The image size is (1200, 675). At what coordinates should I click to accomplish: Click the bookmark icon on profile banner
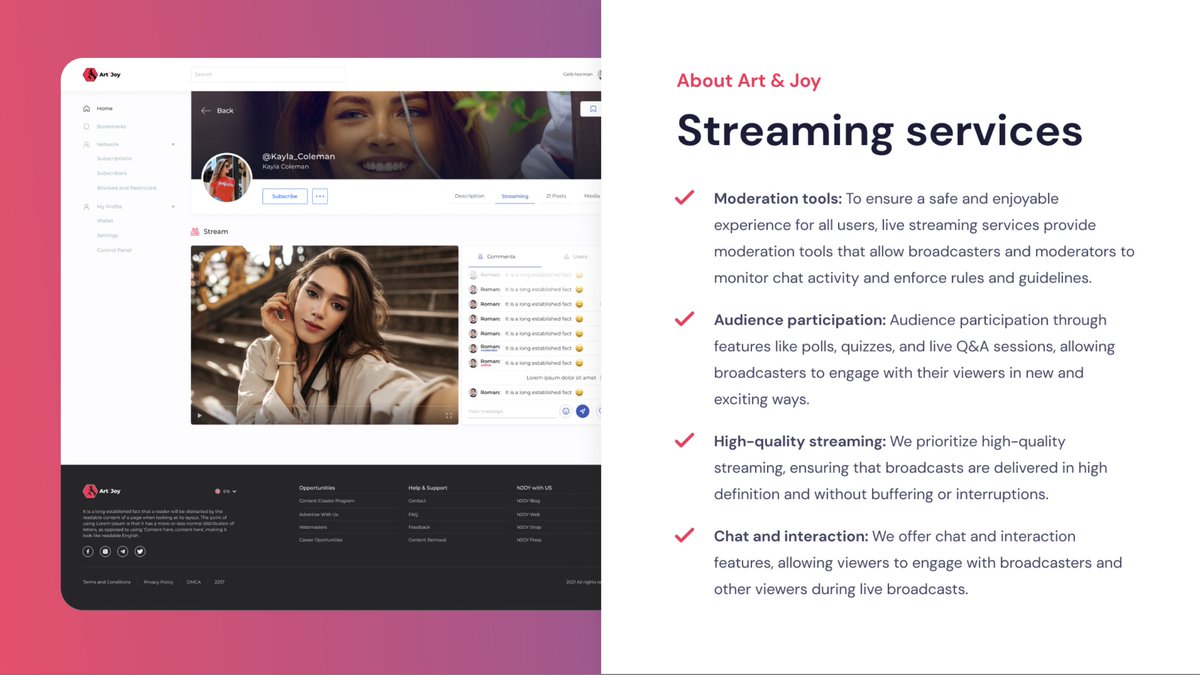(593, 109)
